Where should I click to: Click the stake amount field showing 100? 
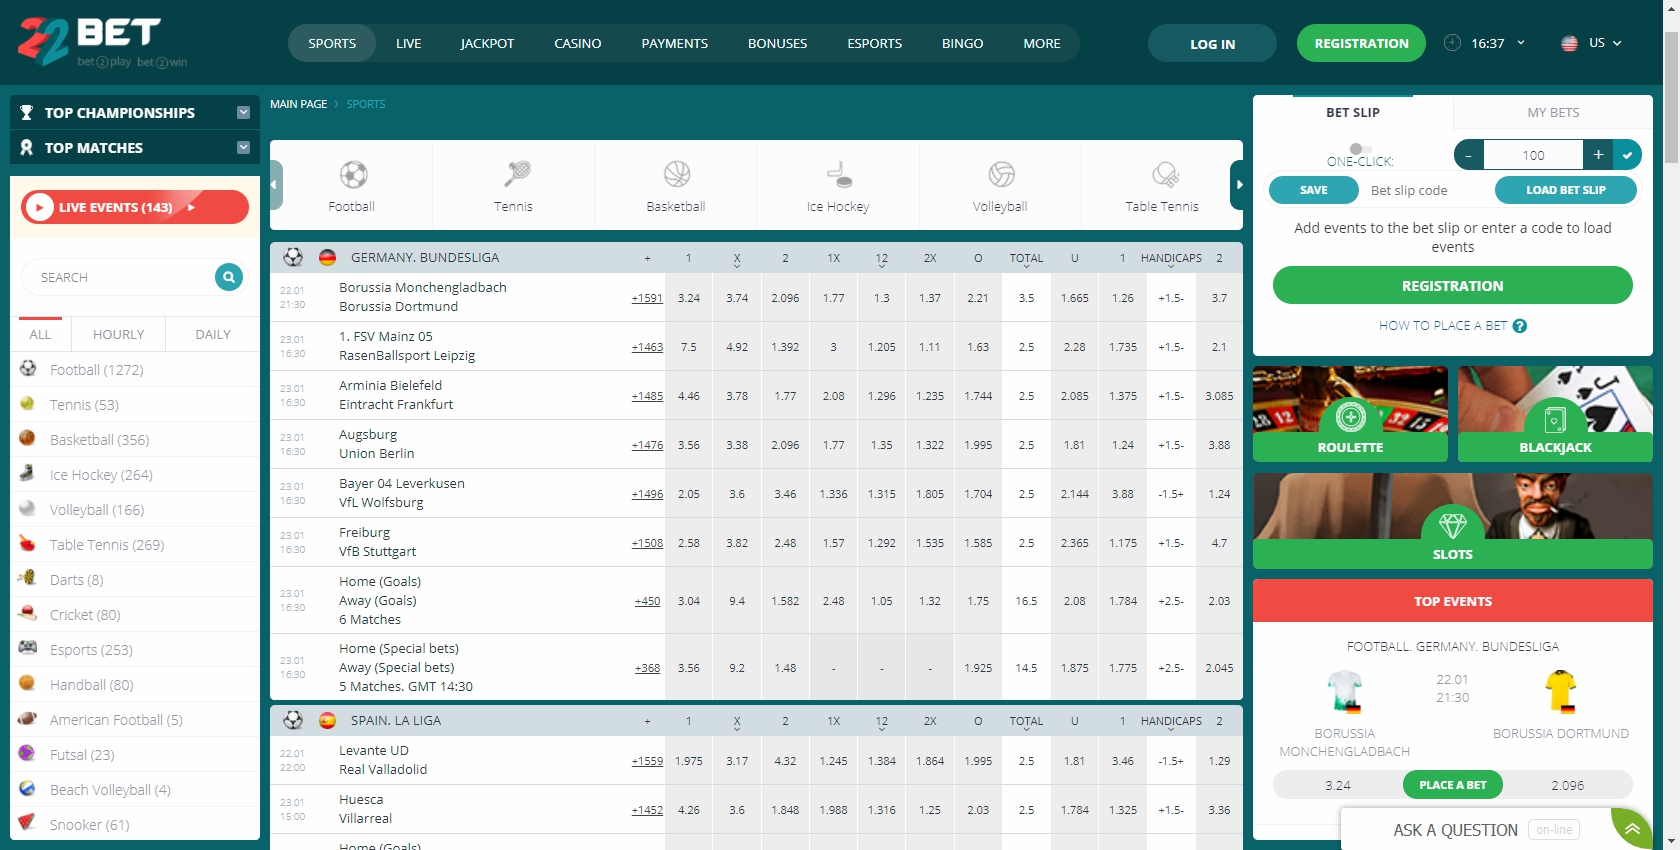click(1533, 155)
